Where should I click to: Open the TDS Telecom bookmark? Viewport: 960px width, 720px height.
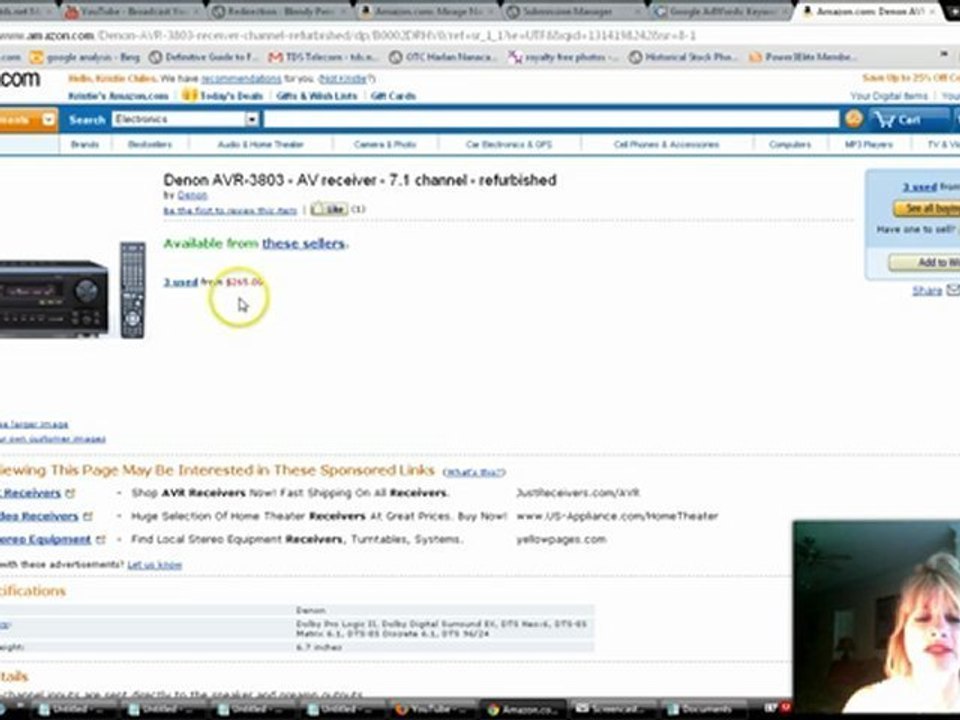click(x=324, y=58)
